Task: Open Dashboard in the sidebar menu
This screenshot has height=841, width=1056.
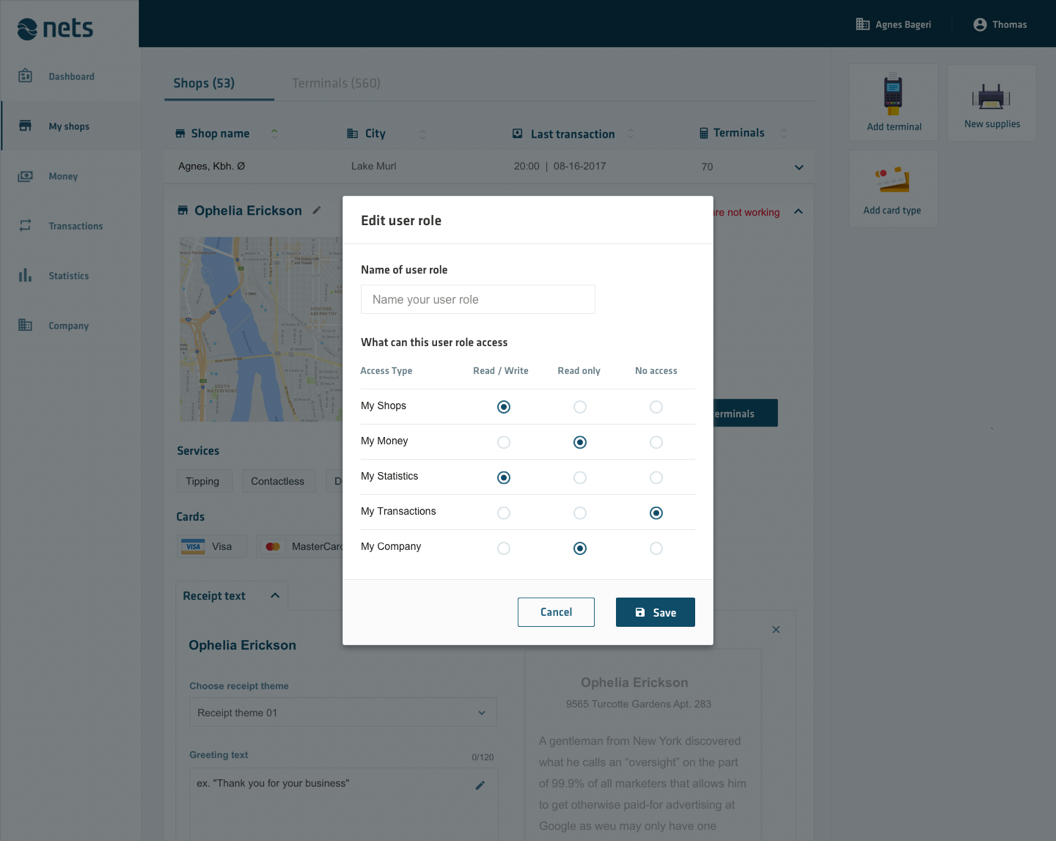Action: click(71, 76)
